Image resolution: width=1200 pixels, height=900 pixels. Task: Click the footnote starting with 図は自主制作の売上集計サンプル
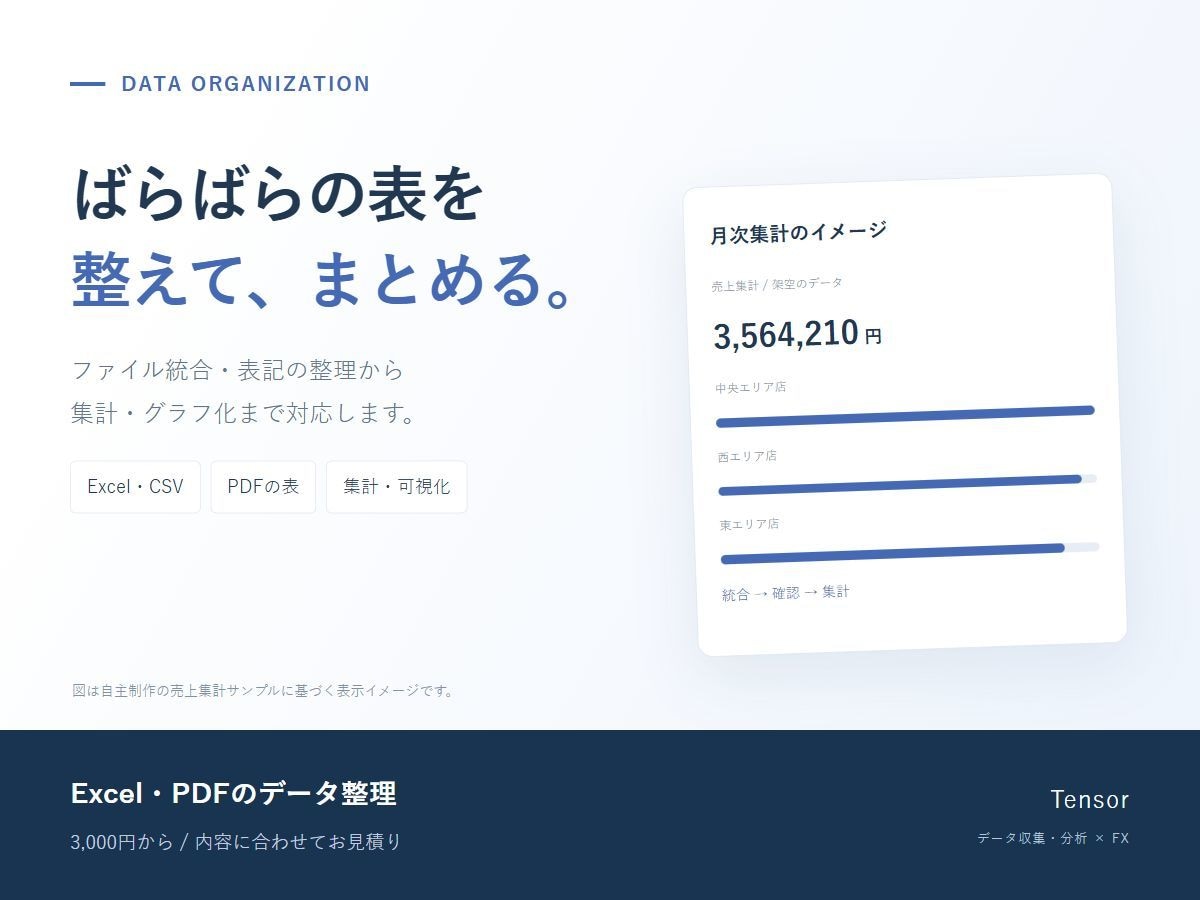click(264, 690)
